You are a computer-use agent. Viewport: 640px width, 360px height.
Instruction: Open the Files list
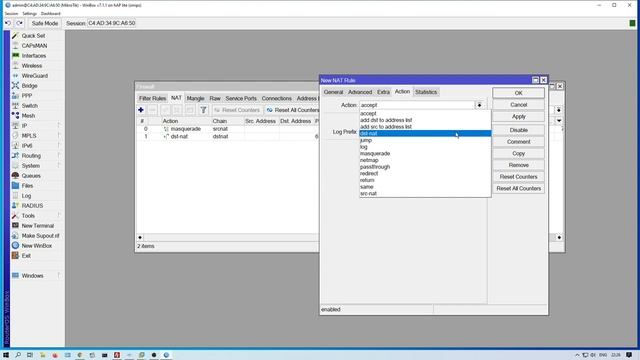point(27,186)
